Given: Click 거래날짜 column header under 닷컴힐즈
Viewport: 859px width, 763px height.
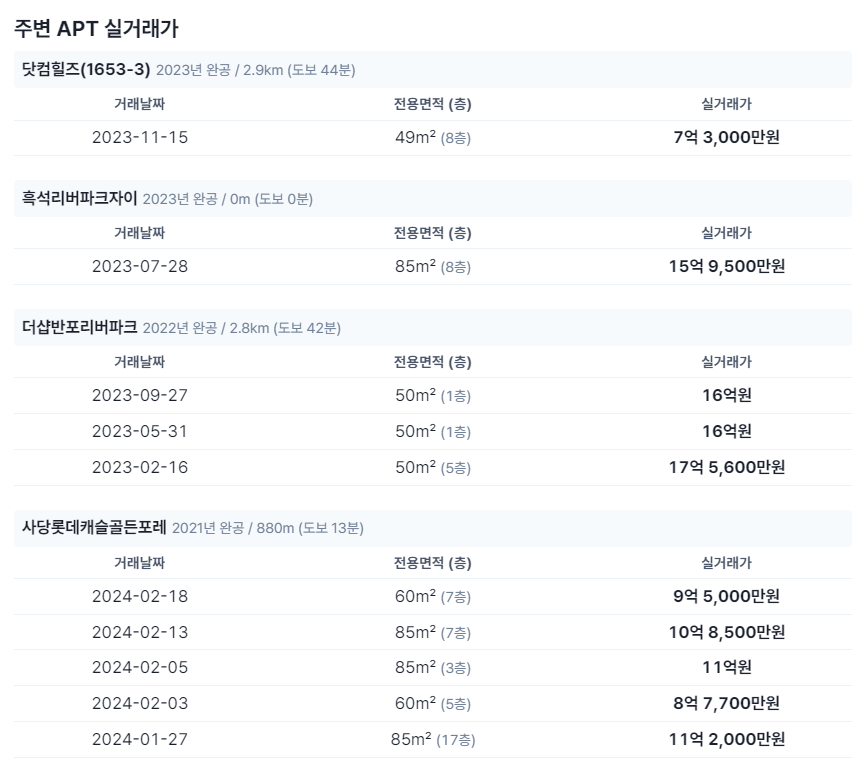Looking at the screenshot, I should [139, 104].
